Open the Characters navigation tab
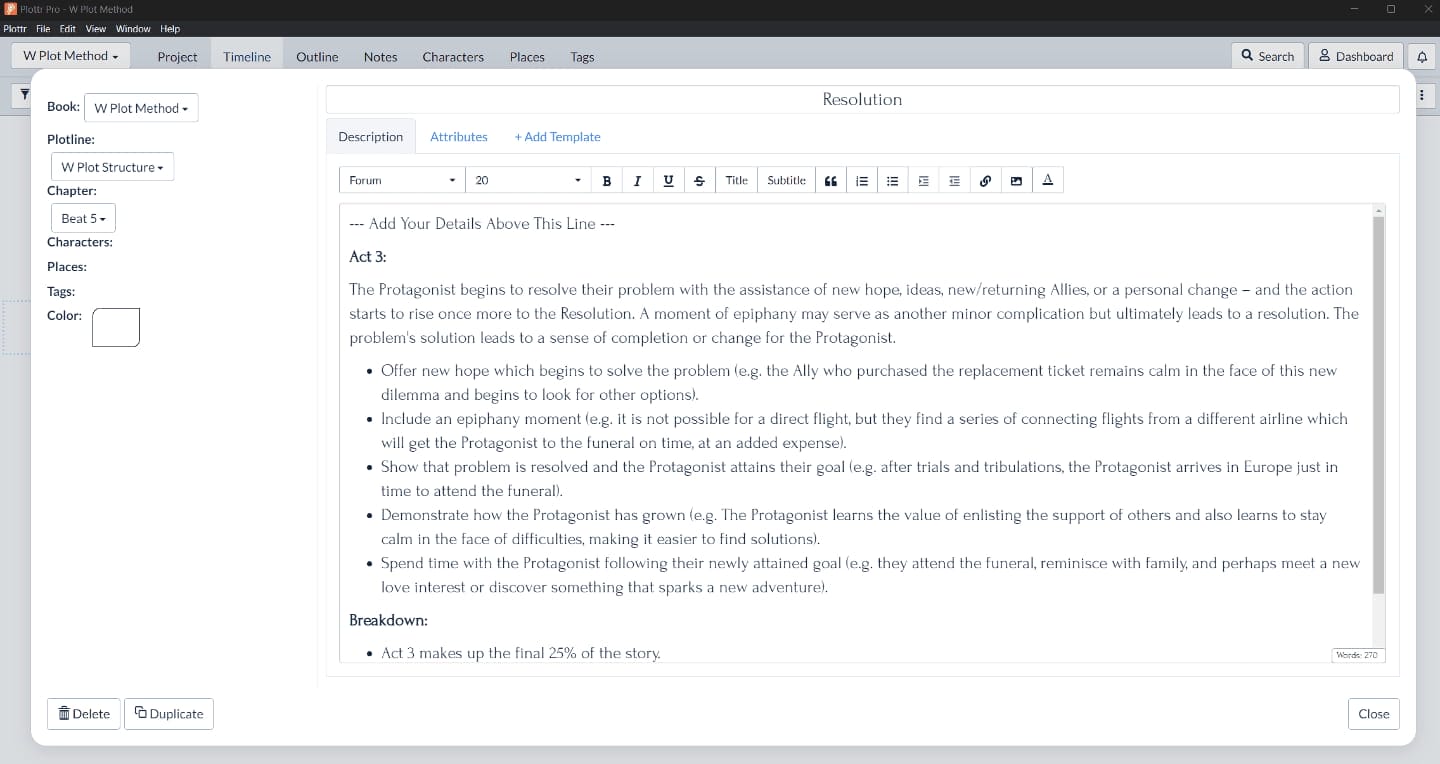The height and width of the screenshot is (764, 1440). tap(453, 57)
